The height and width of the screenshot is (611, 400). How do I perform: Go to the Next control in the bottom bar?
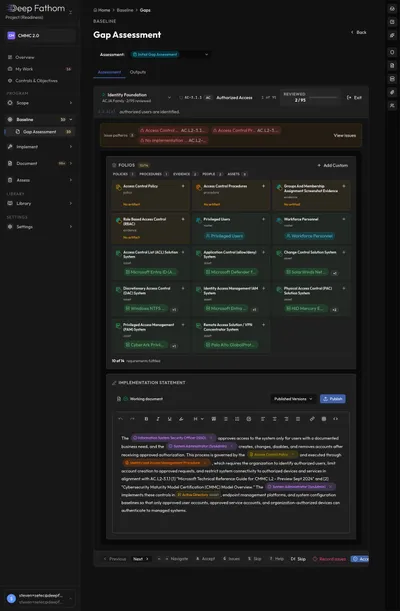[141, 559]
